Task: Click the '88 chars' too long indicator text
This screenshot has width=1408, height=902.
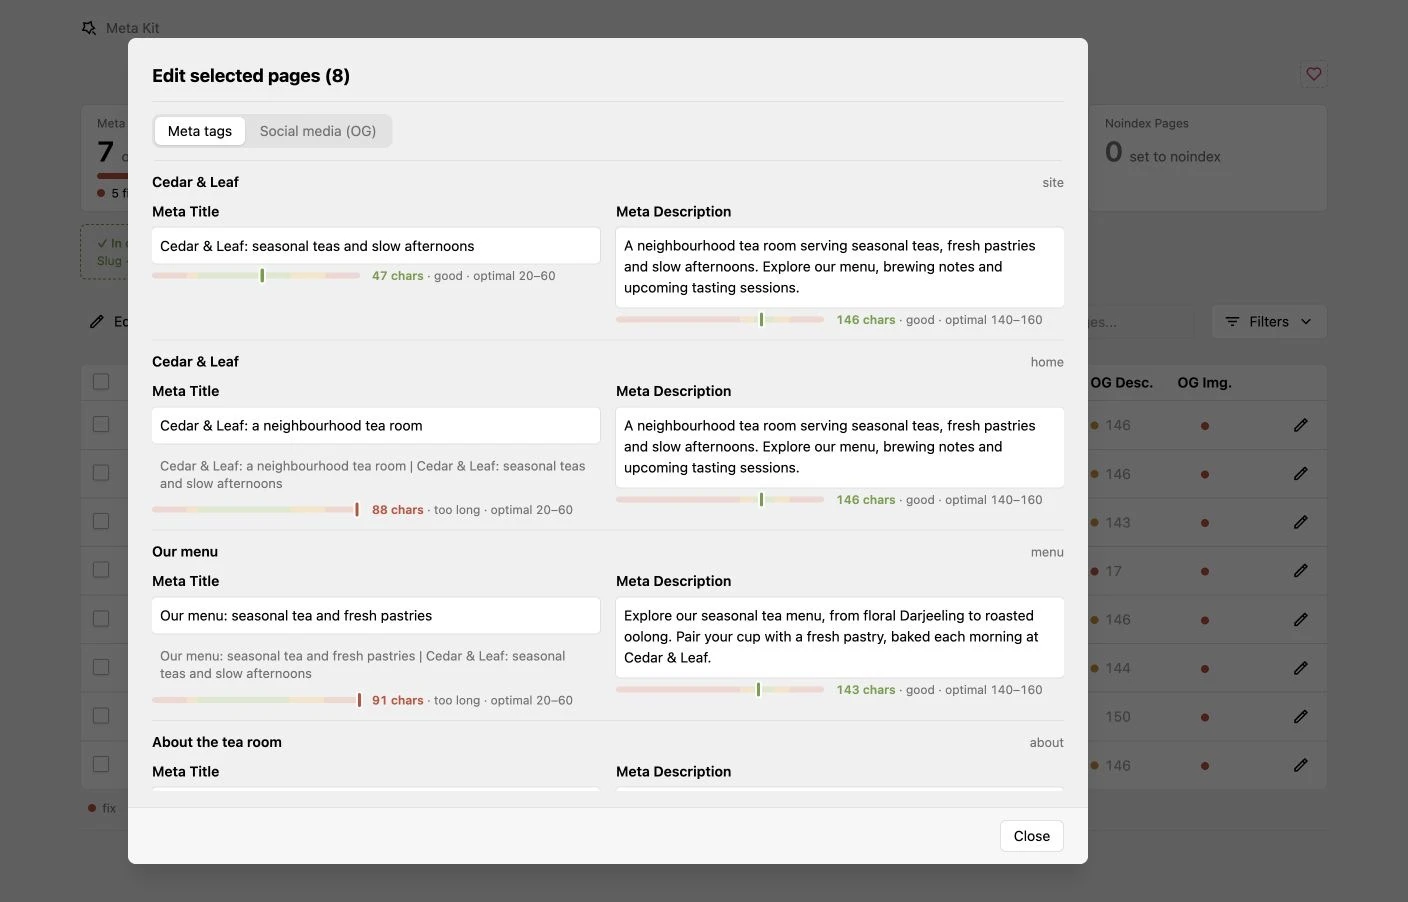Action: [398, 510]
